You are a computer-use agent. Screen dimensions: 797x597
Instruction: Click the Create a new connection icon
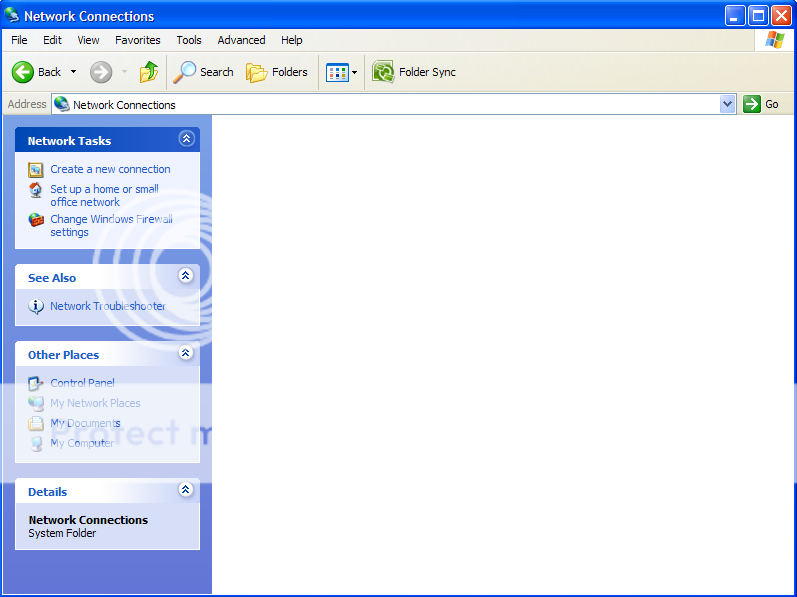tap(36, 170)
